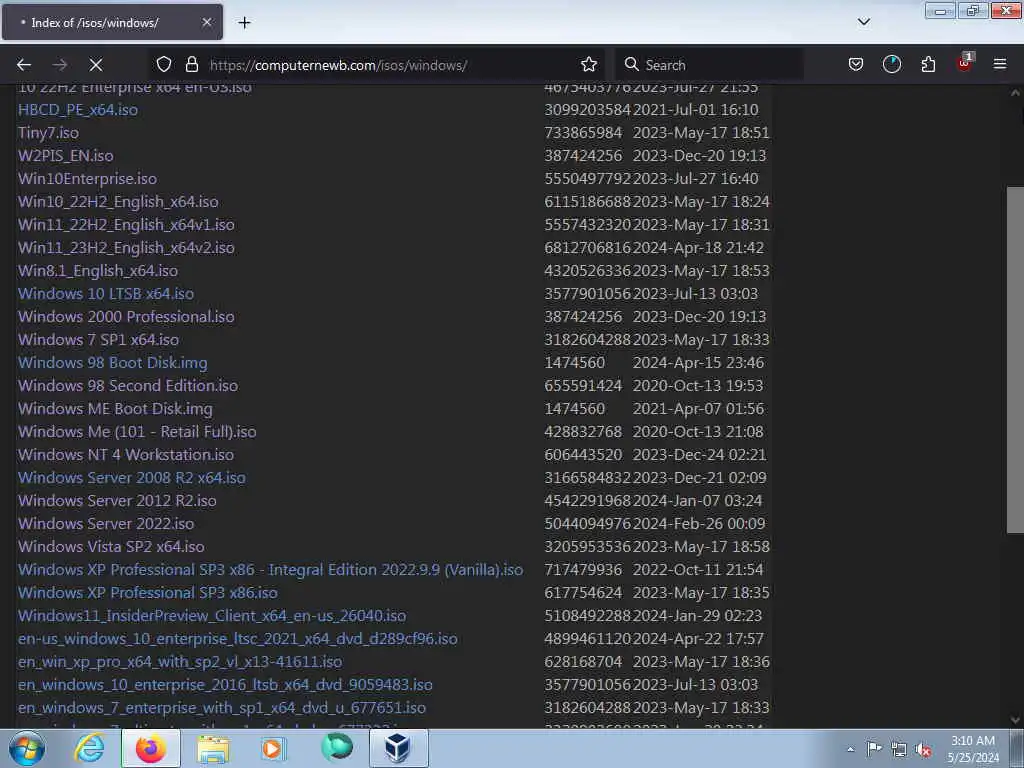
Task: Click the muted volume tray icon
Action: (x=923, y=750)
